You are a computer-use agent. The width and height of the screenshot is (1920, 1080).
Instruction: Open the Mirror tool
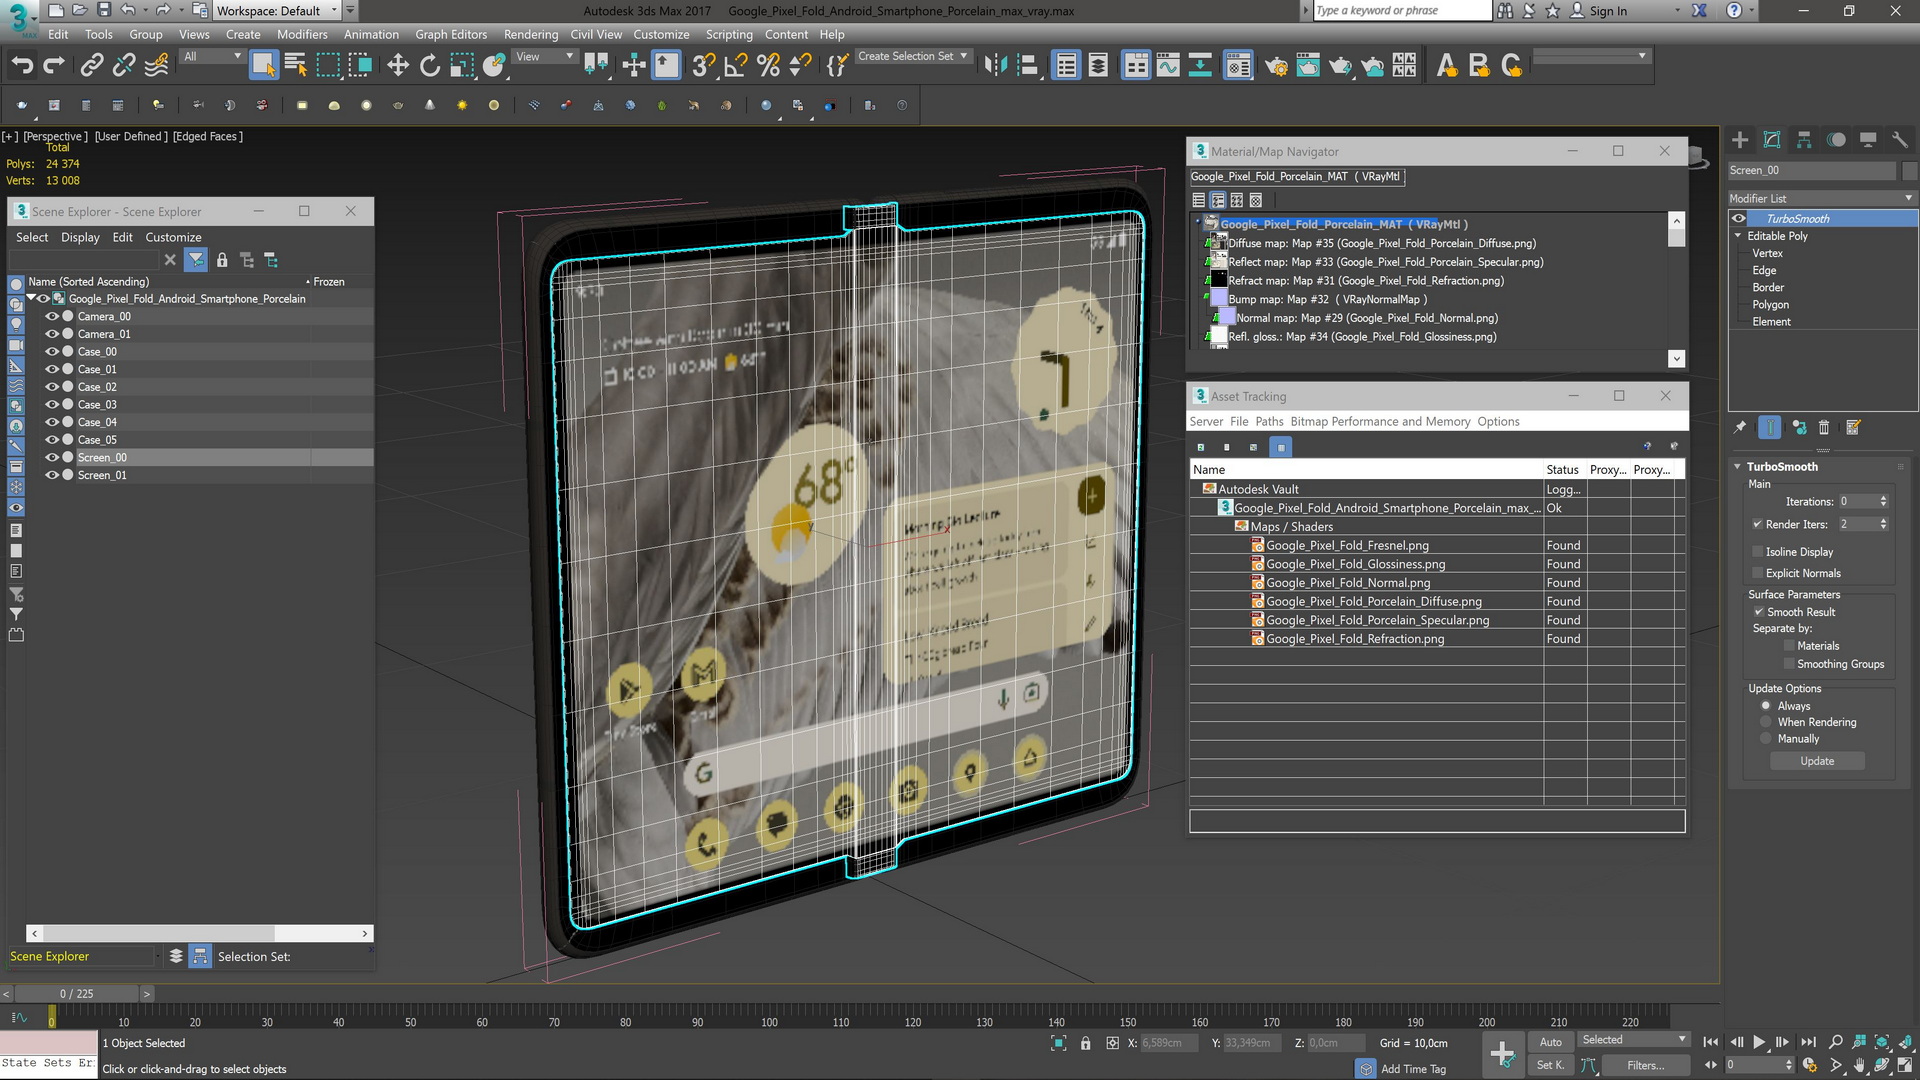tap(995, 66)
